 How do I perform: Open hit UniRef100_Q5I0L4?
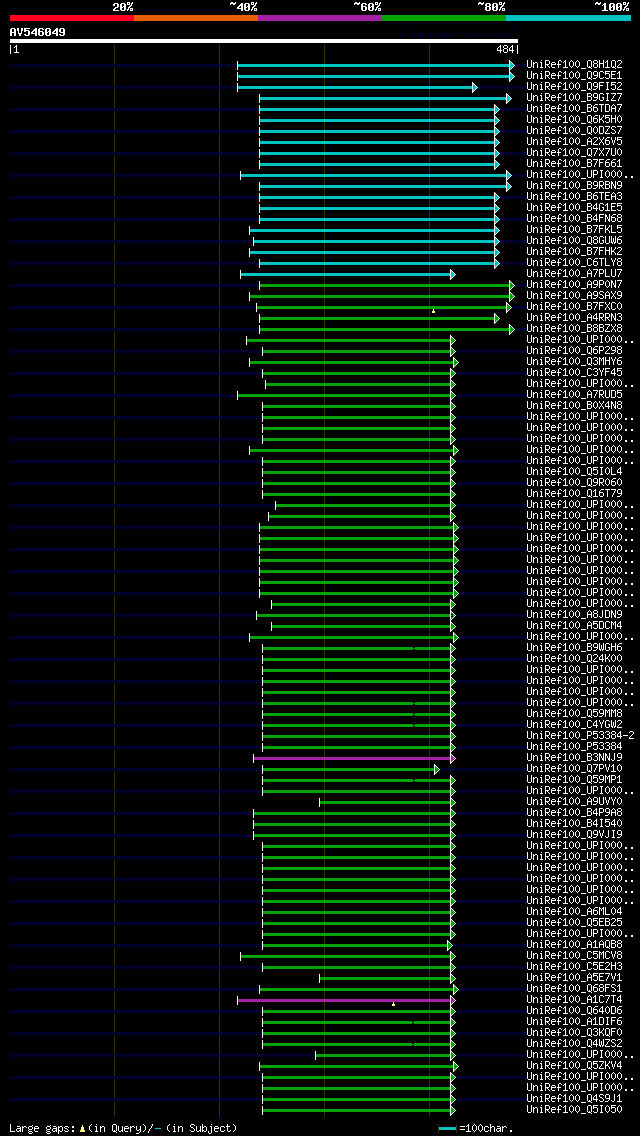click(x=574, y=472)
